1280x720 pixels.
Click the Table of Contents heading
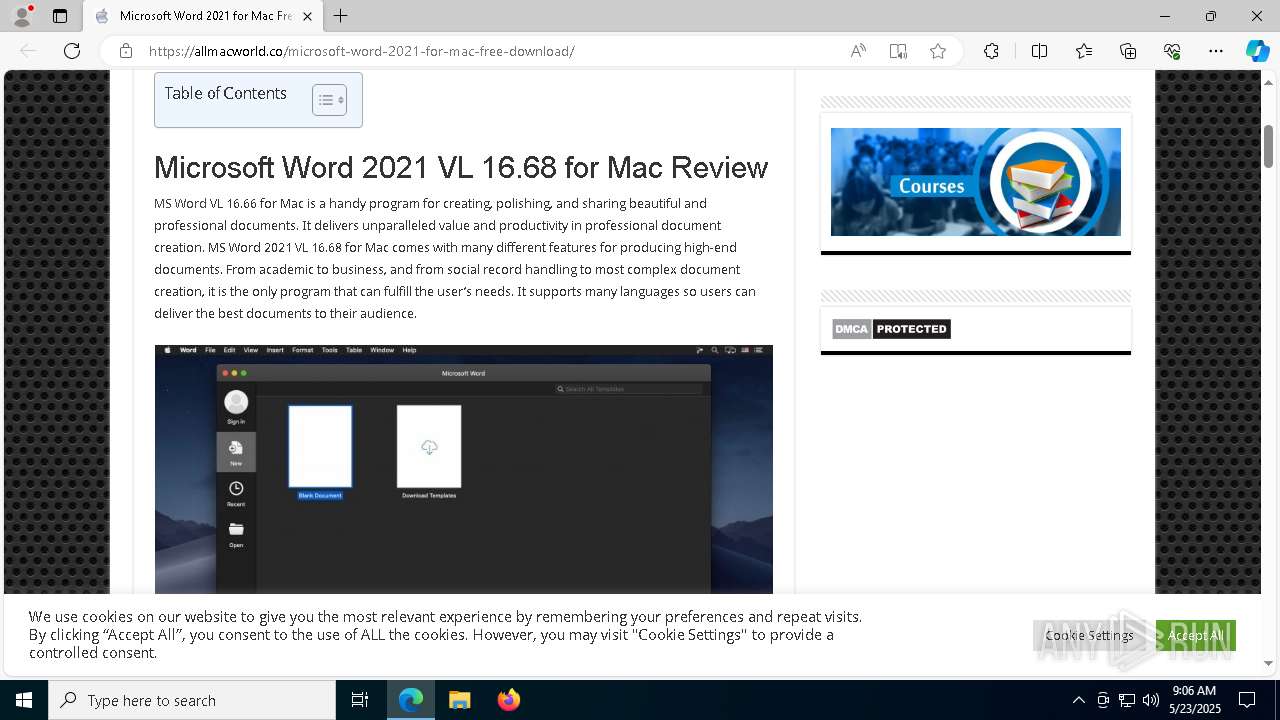pos(225,93)
